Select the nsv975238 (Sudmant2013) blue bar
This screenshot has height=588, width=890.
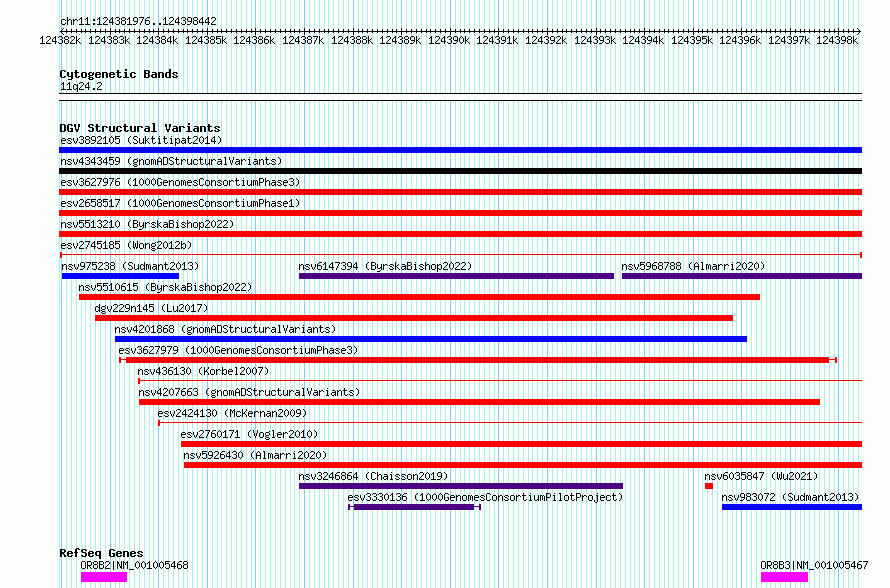click(120, 276)
